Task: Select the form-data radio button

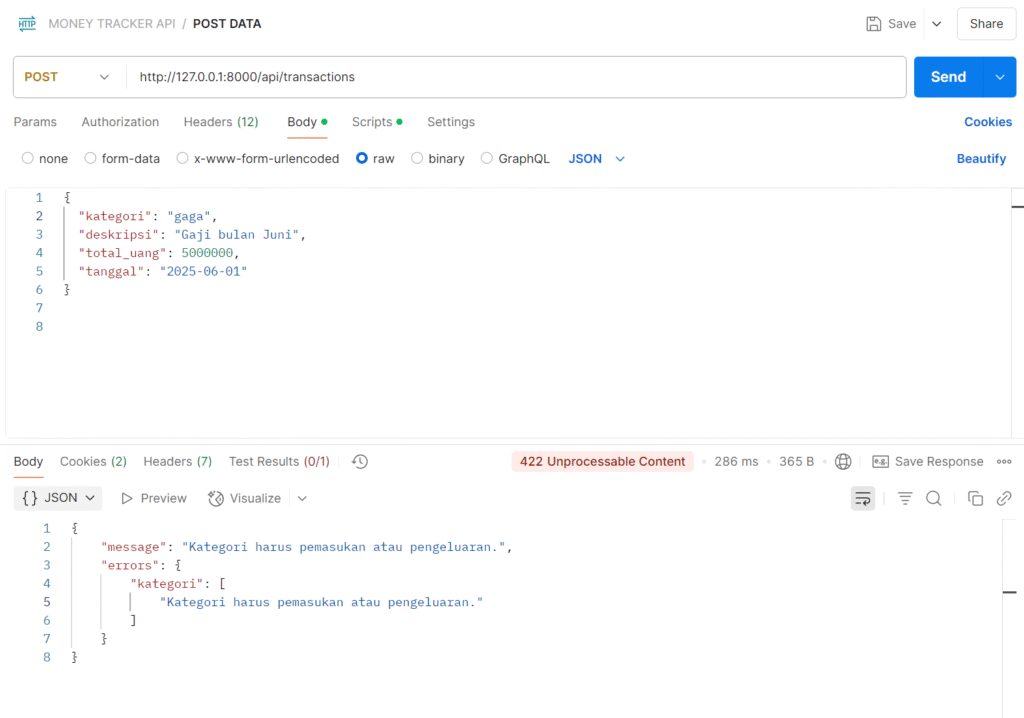Action: [91, 158]
